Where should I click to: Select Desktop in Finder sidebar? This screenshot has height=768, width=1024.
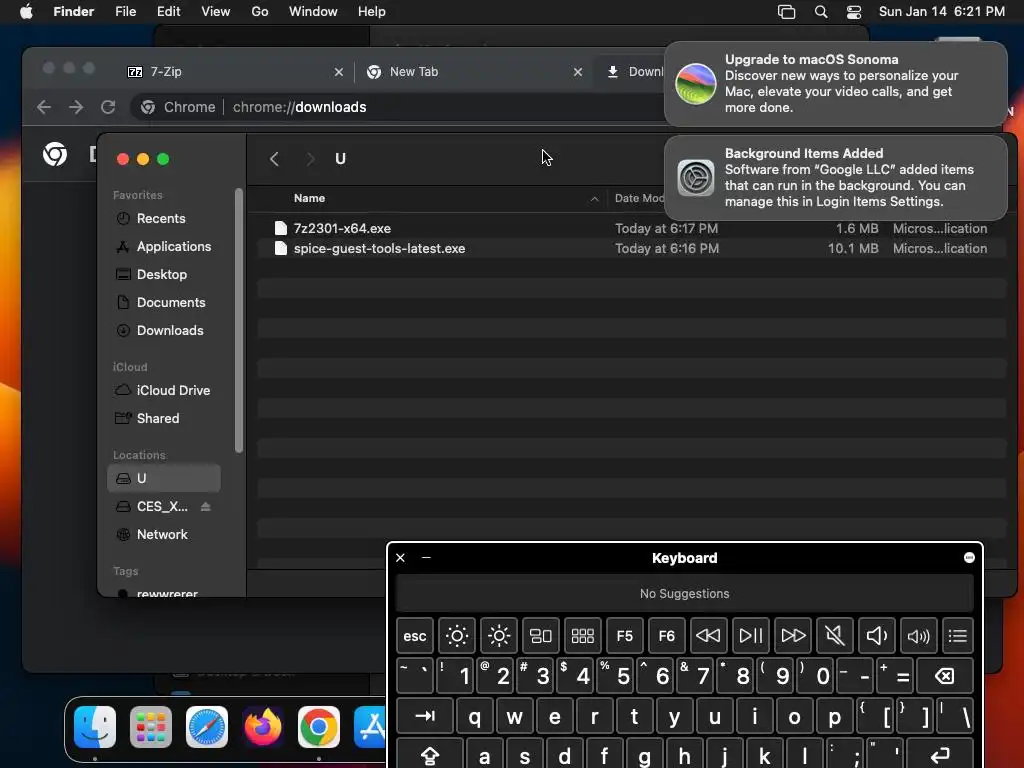click(x=164, y=275)
